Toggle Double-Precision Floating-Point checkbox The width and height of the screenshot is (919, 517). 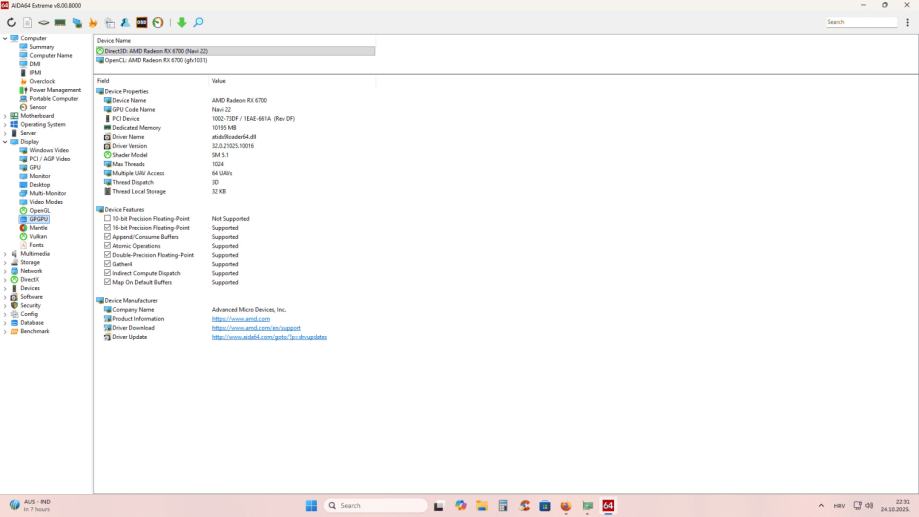point(107,254)
